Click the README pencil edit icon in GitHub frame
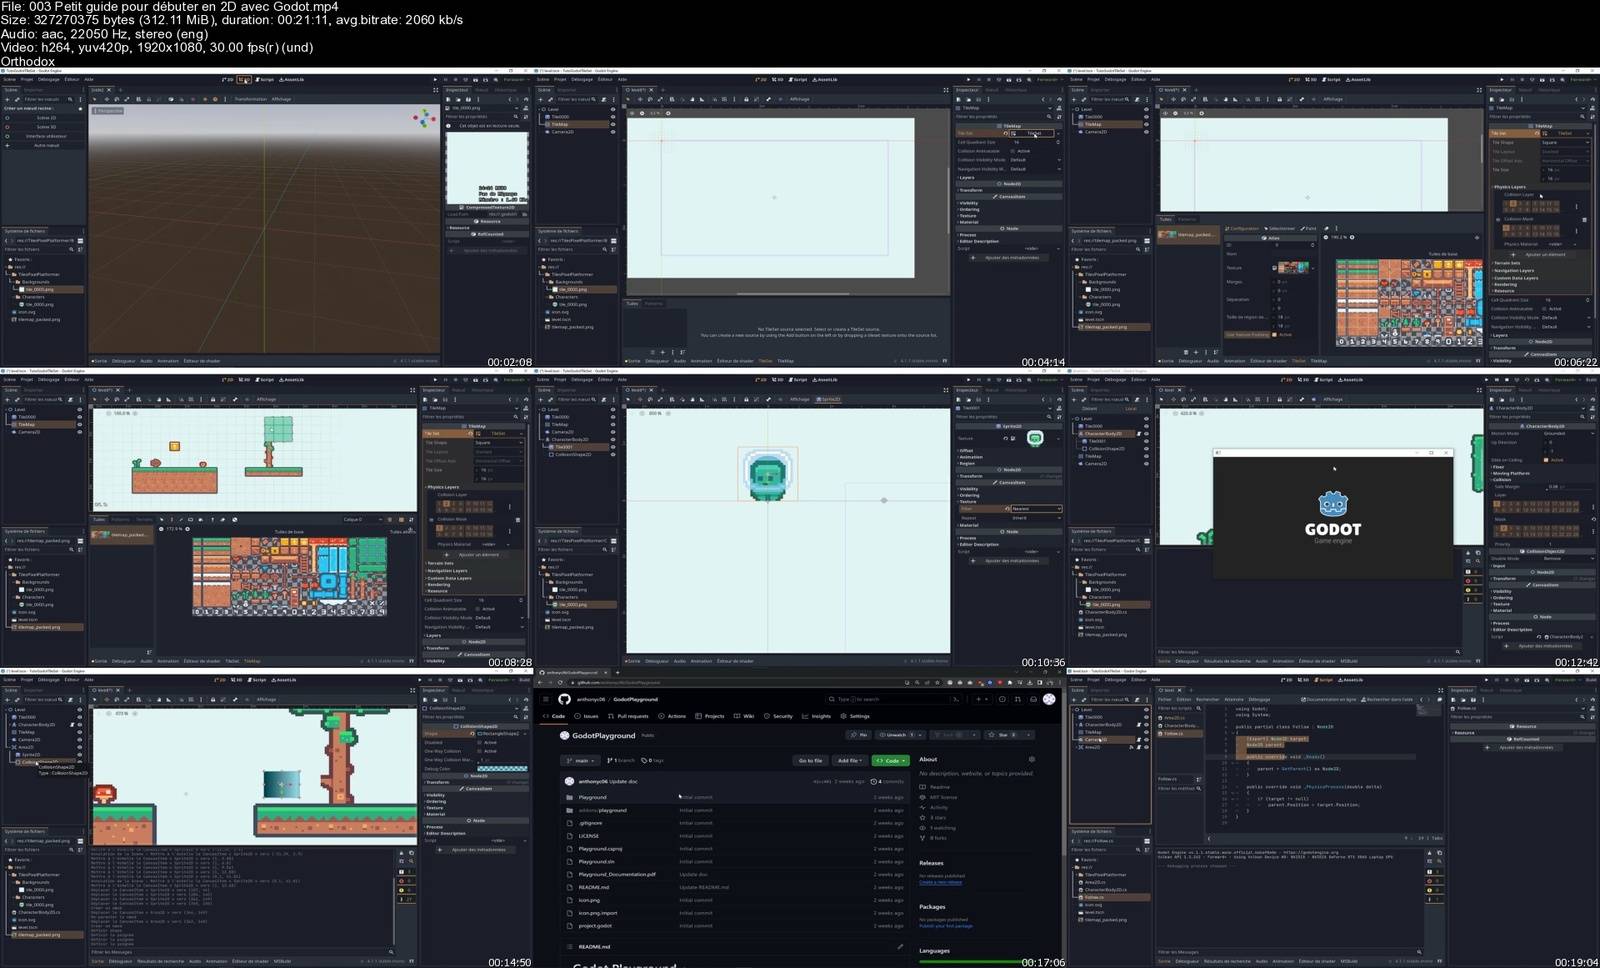 click(900, 946)
